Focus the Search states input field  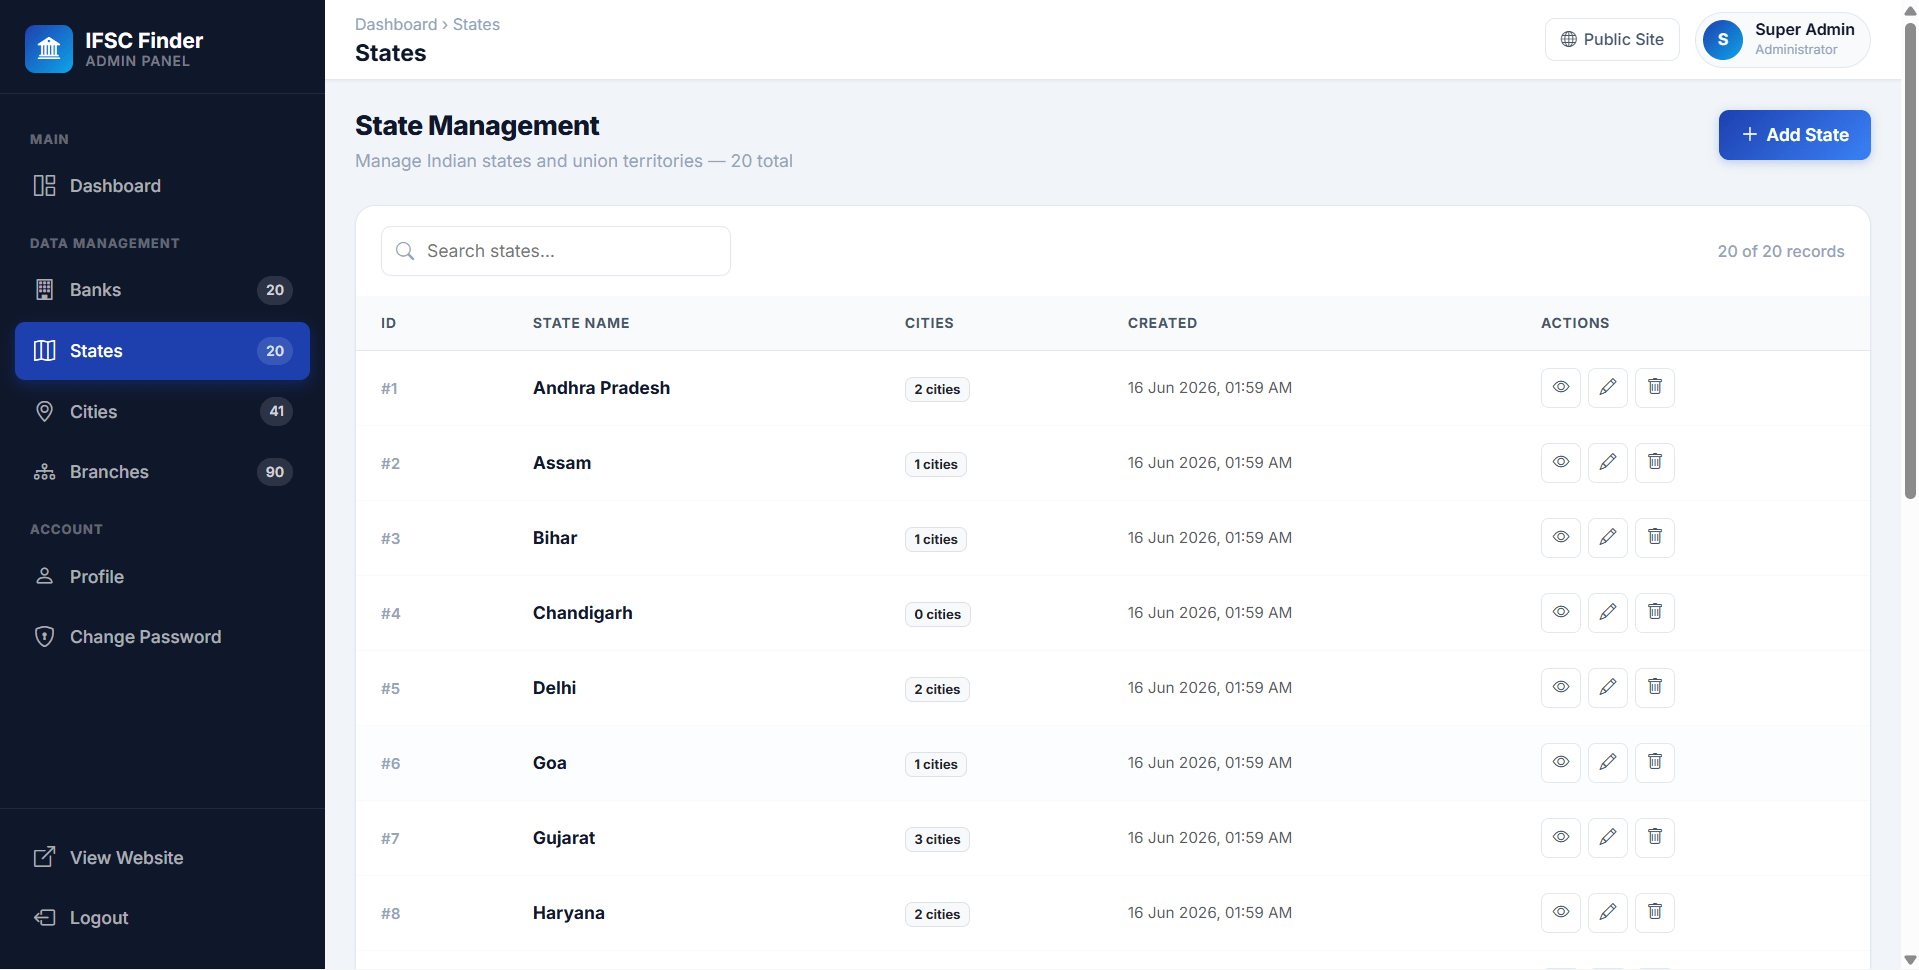pos(556,251)
